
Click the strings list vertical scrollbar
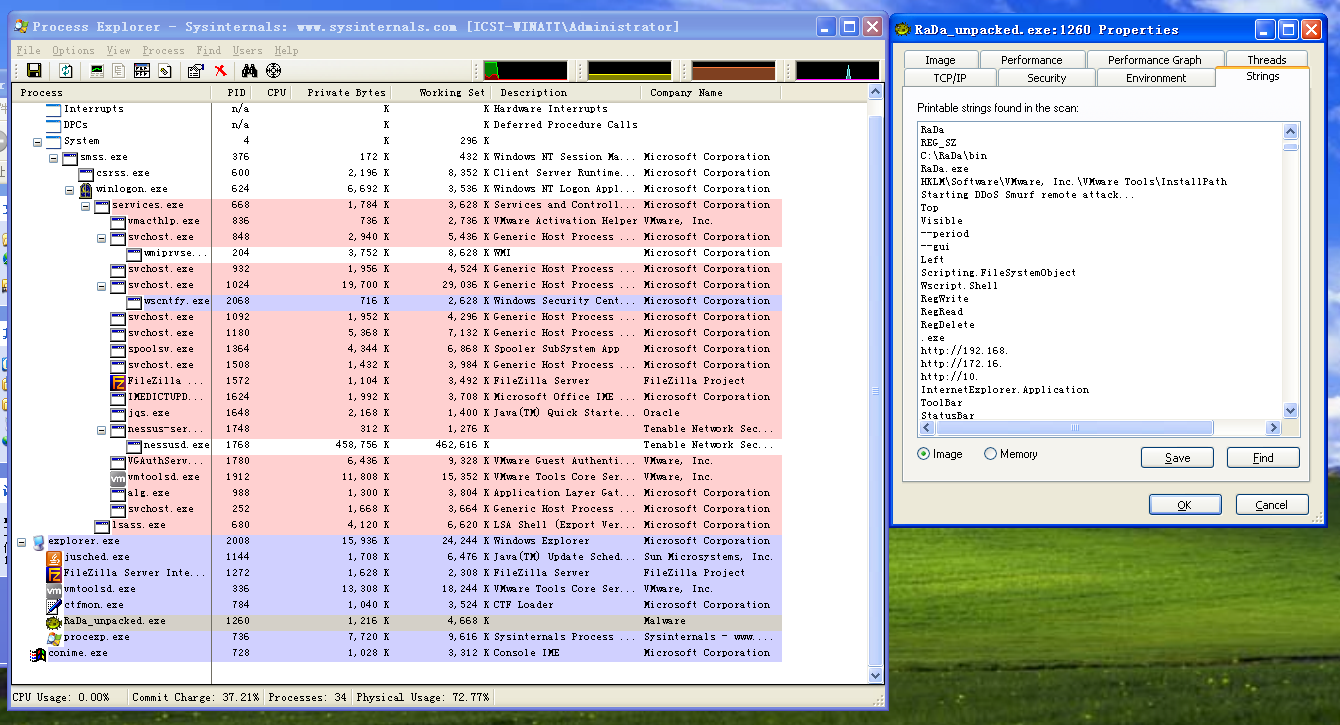1290,270
